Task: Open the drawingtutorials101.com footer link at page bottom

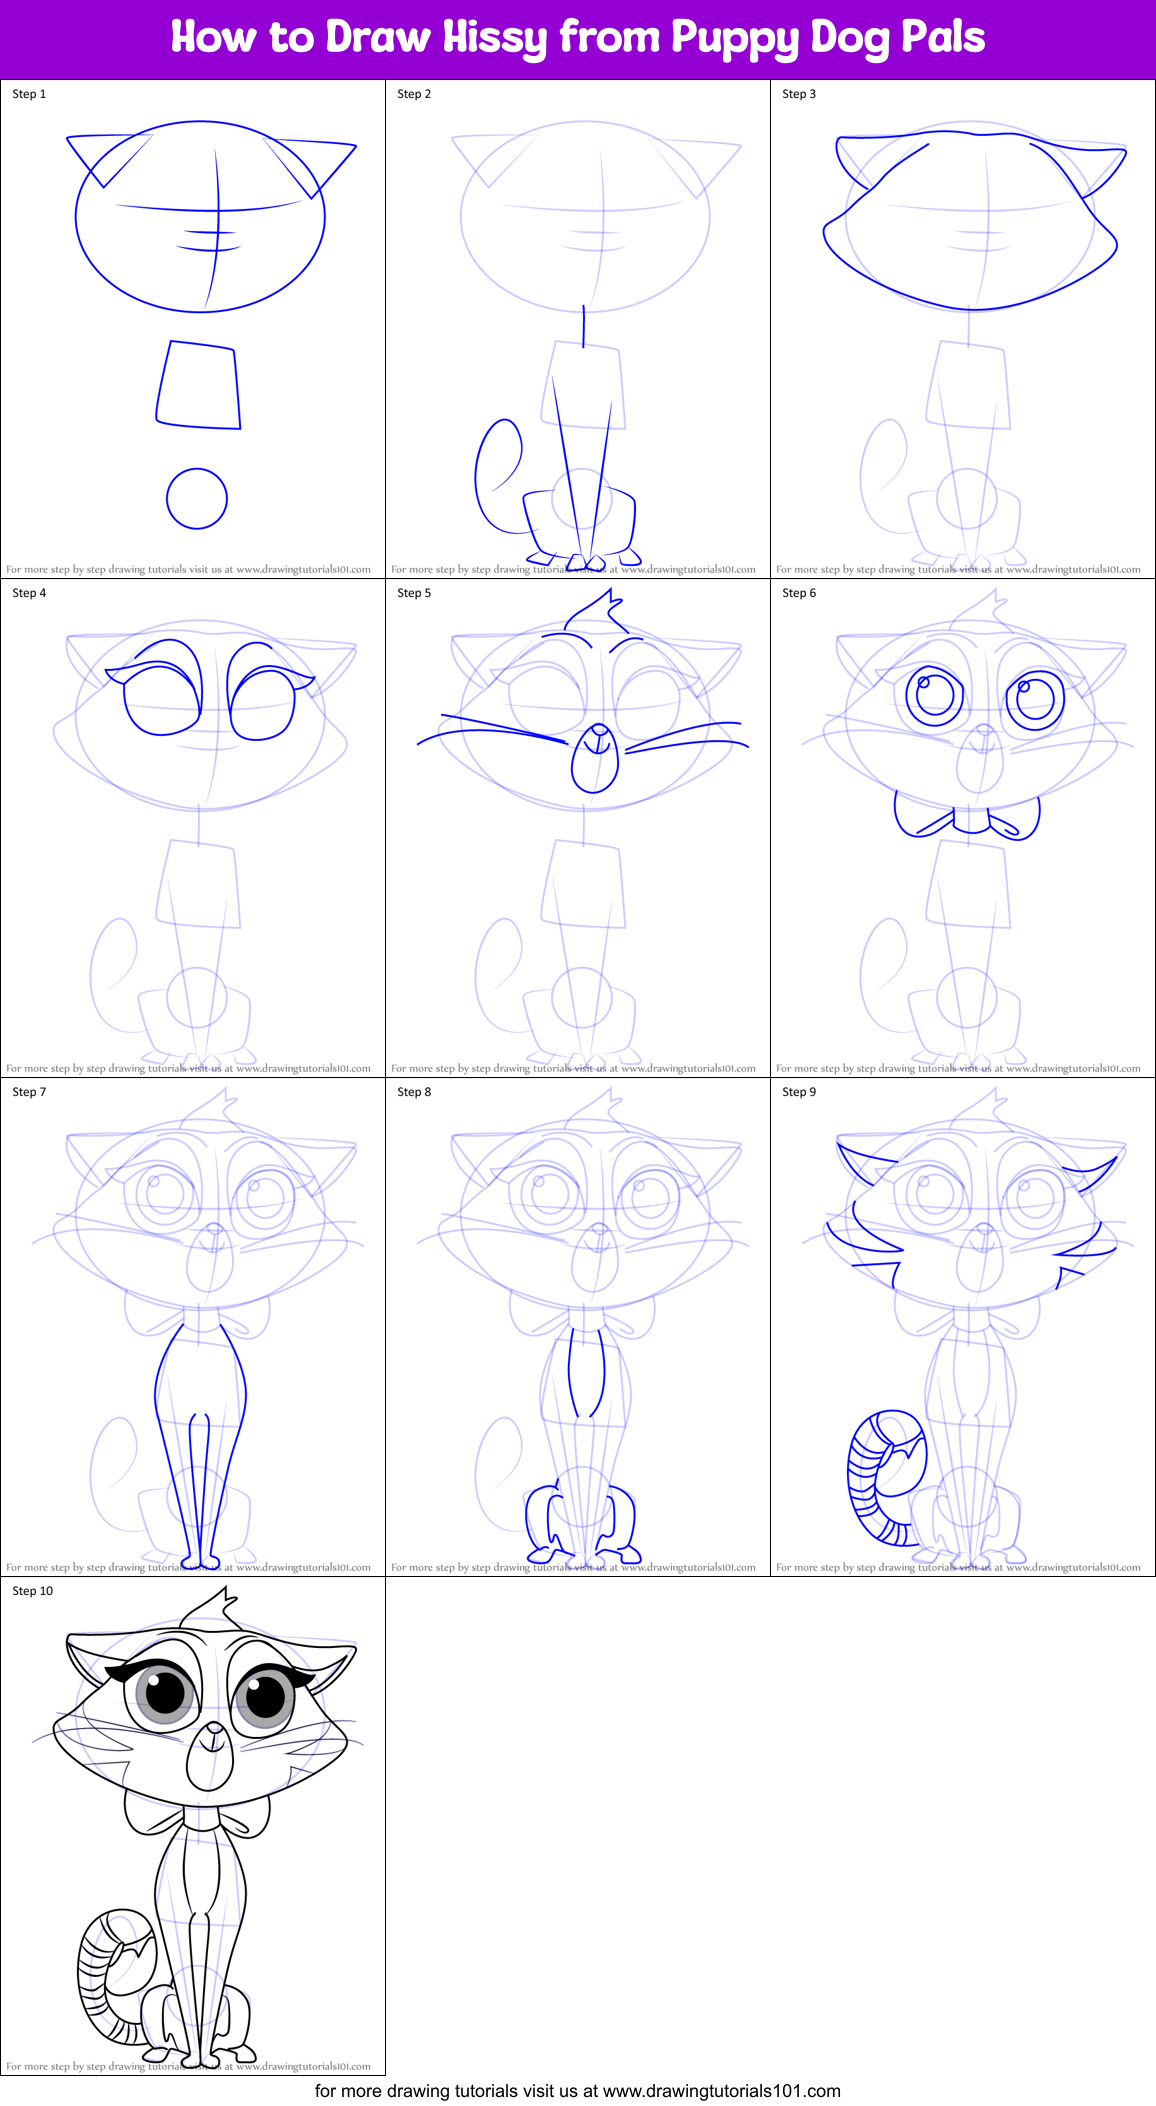Action: 577,2090
